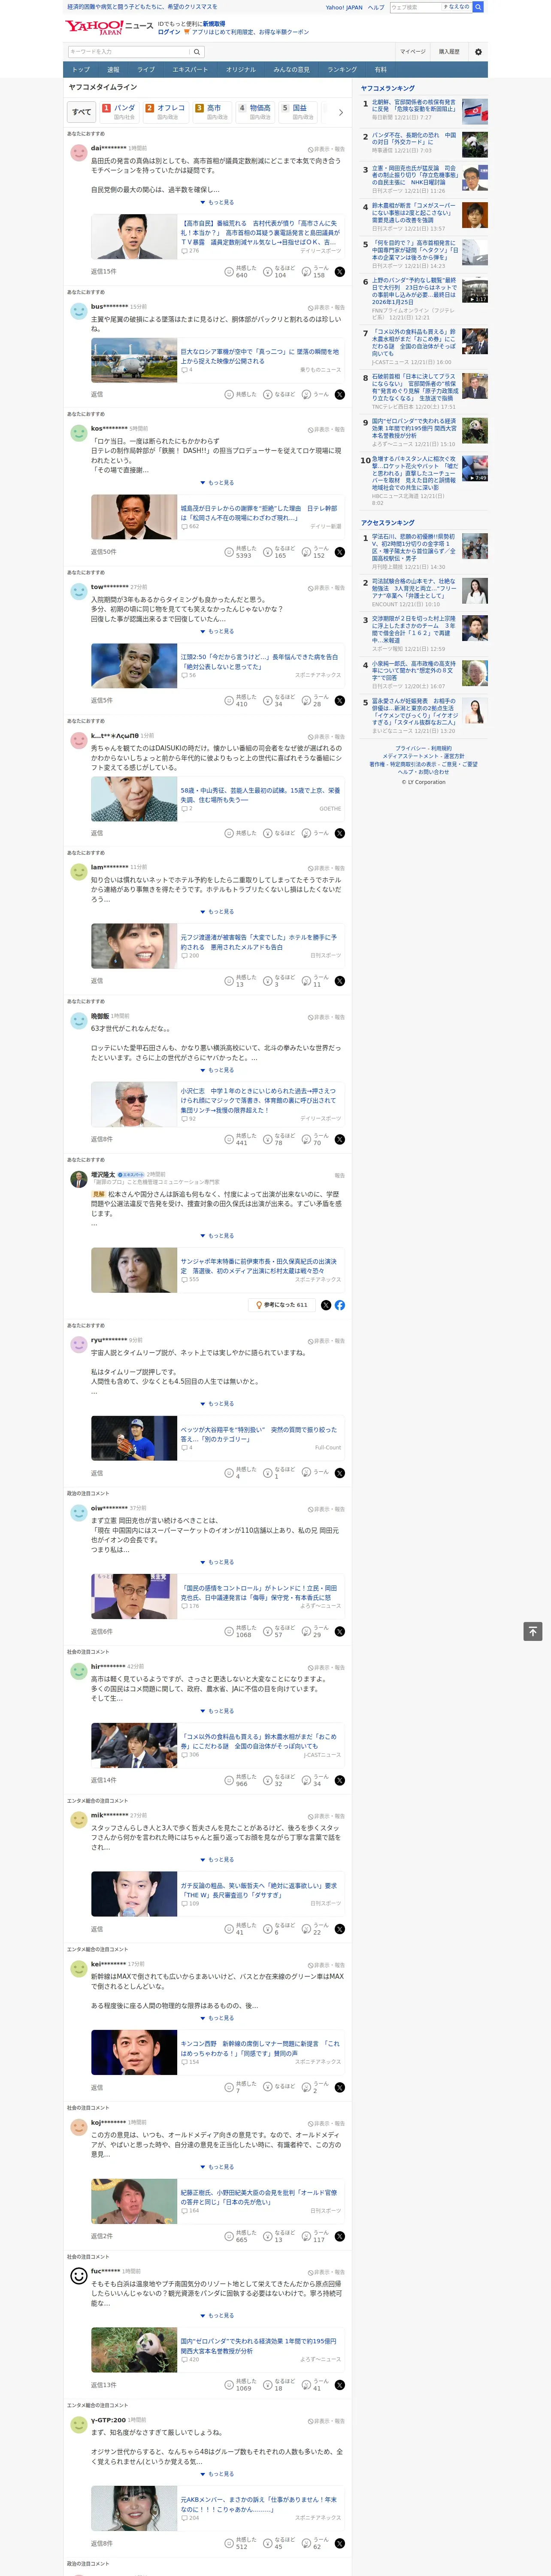551x2576 pixels.
Task: Open the みんなの意見 navigation tab
Action: coord(291,70)
